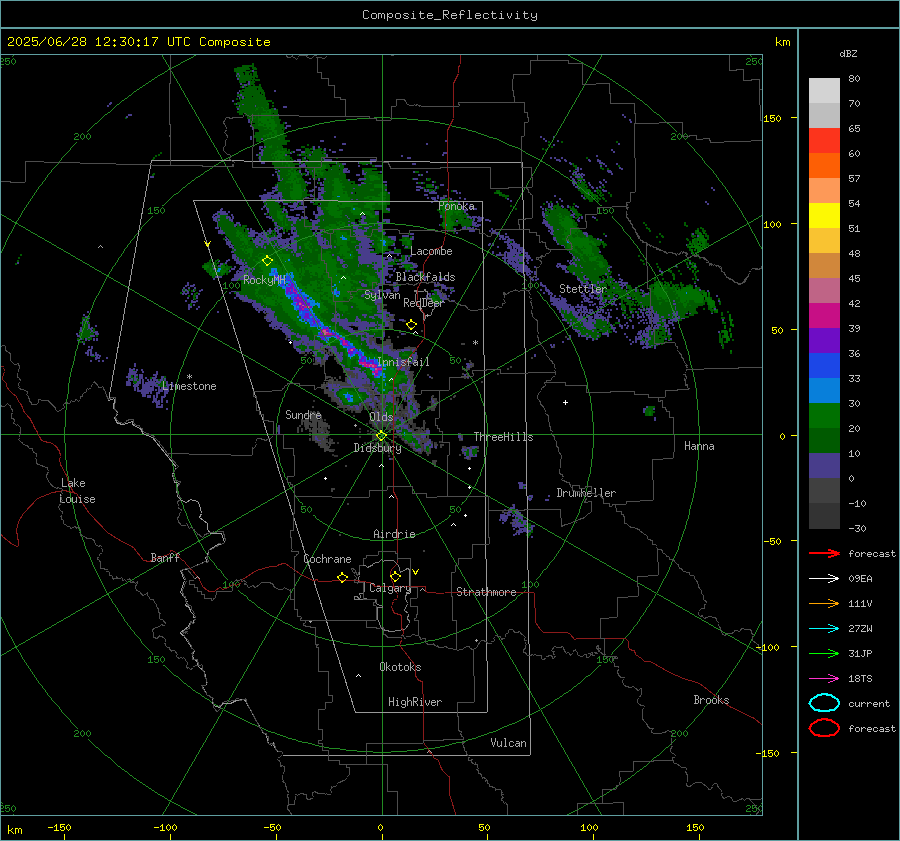The image size is (900, 841).
Task: Click the Okotoks label
Action: point(400,667)
